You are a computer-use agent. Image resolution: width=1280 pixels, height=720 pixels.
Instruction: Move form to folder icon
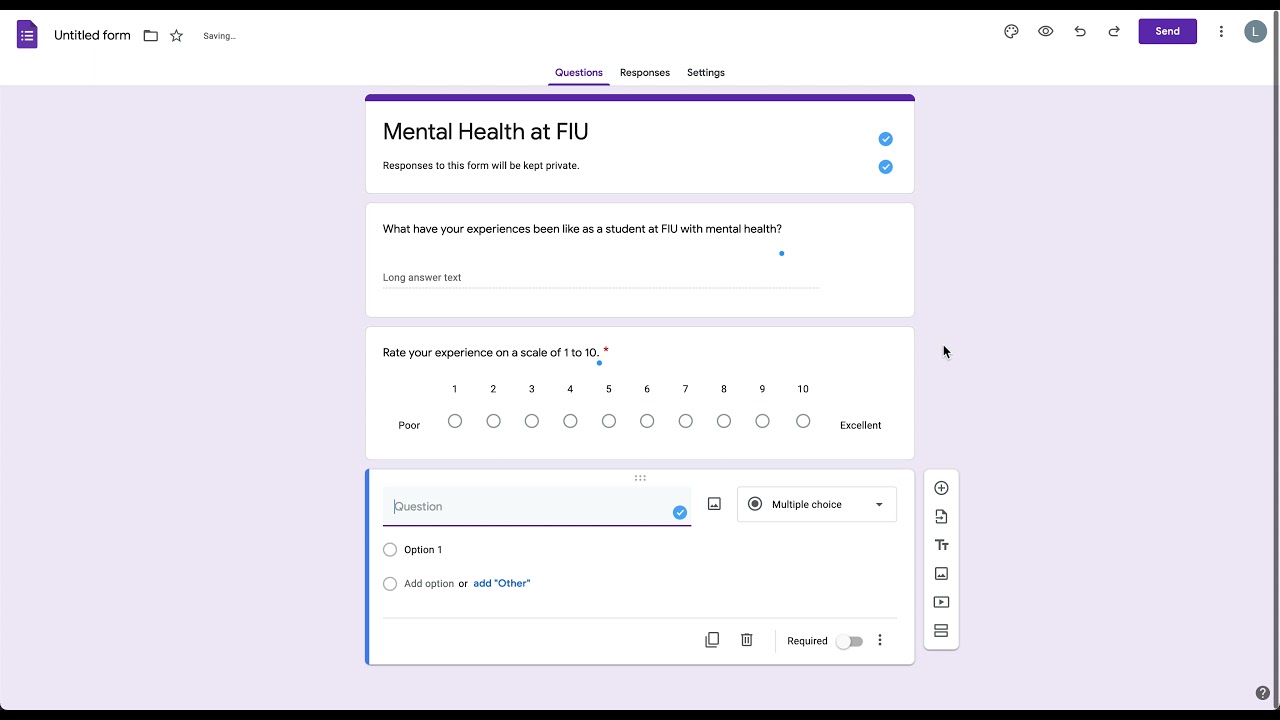coord(151,36)
